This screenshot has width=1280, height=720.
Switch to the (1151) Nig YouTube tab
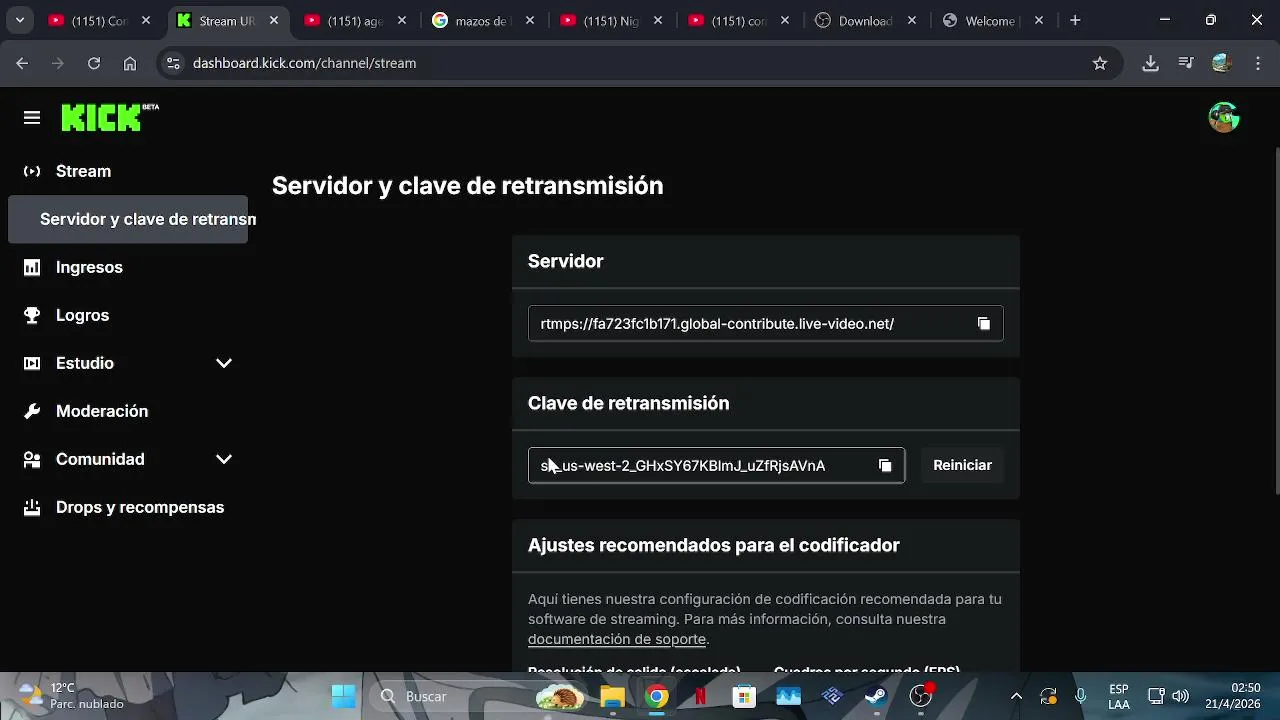coord(611,20)
